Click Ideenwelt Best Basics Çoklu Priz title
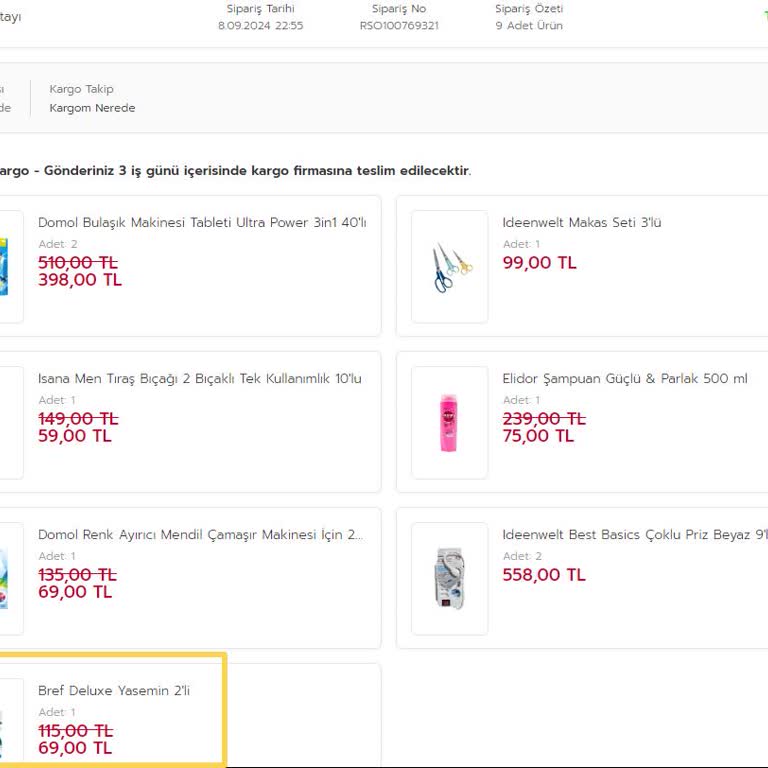The height and width of the screenshot is (768, 768). pyautogui.click(x=634, y=535)
